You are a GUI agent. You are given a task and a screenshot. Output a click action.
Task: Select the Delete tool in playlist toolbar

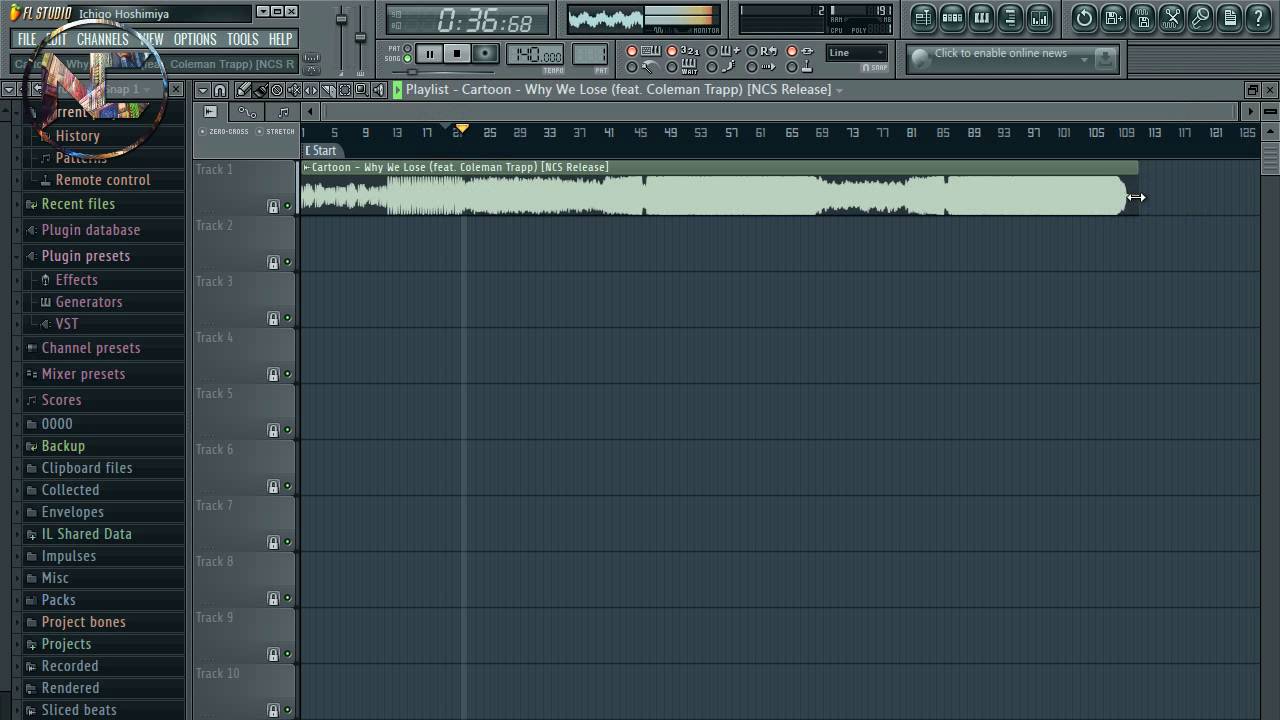point(277,90)
